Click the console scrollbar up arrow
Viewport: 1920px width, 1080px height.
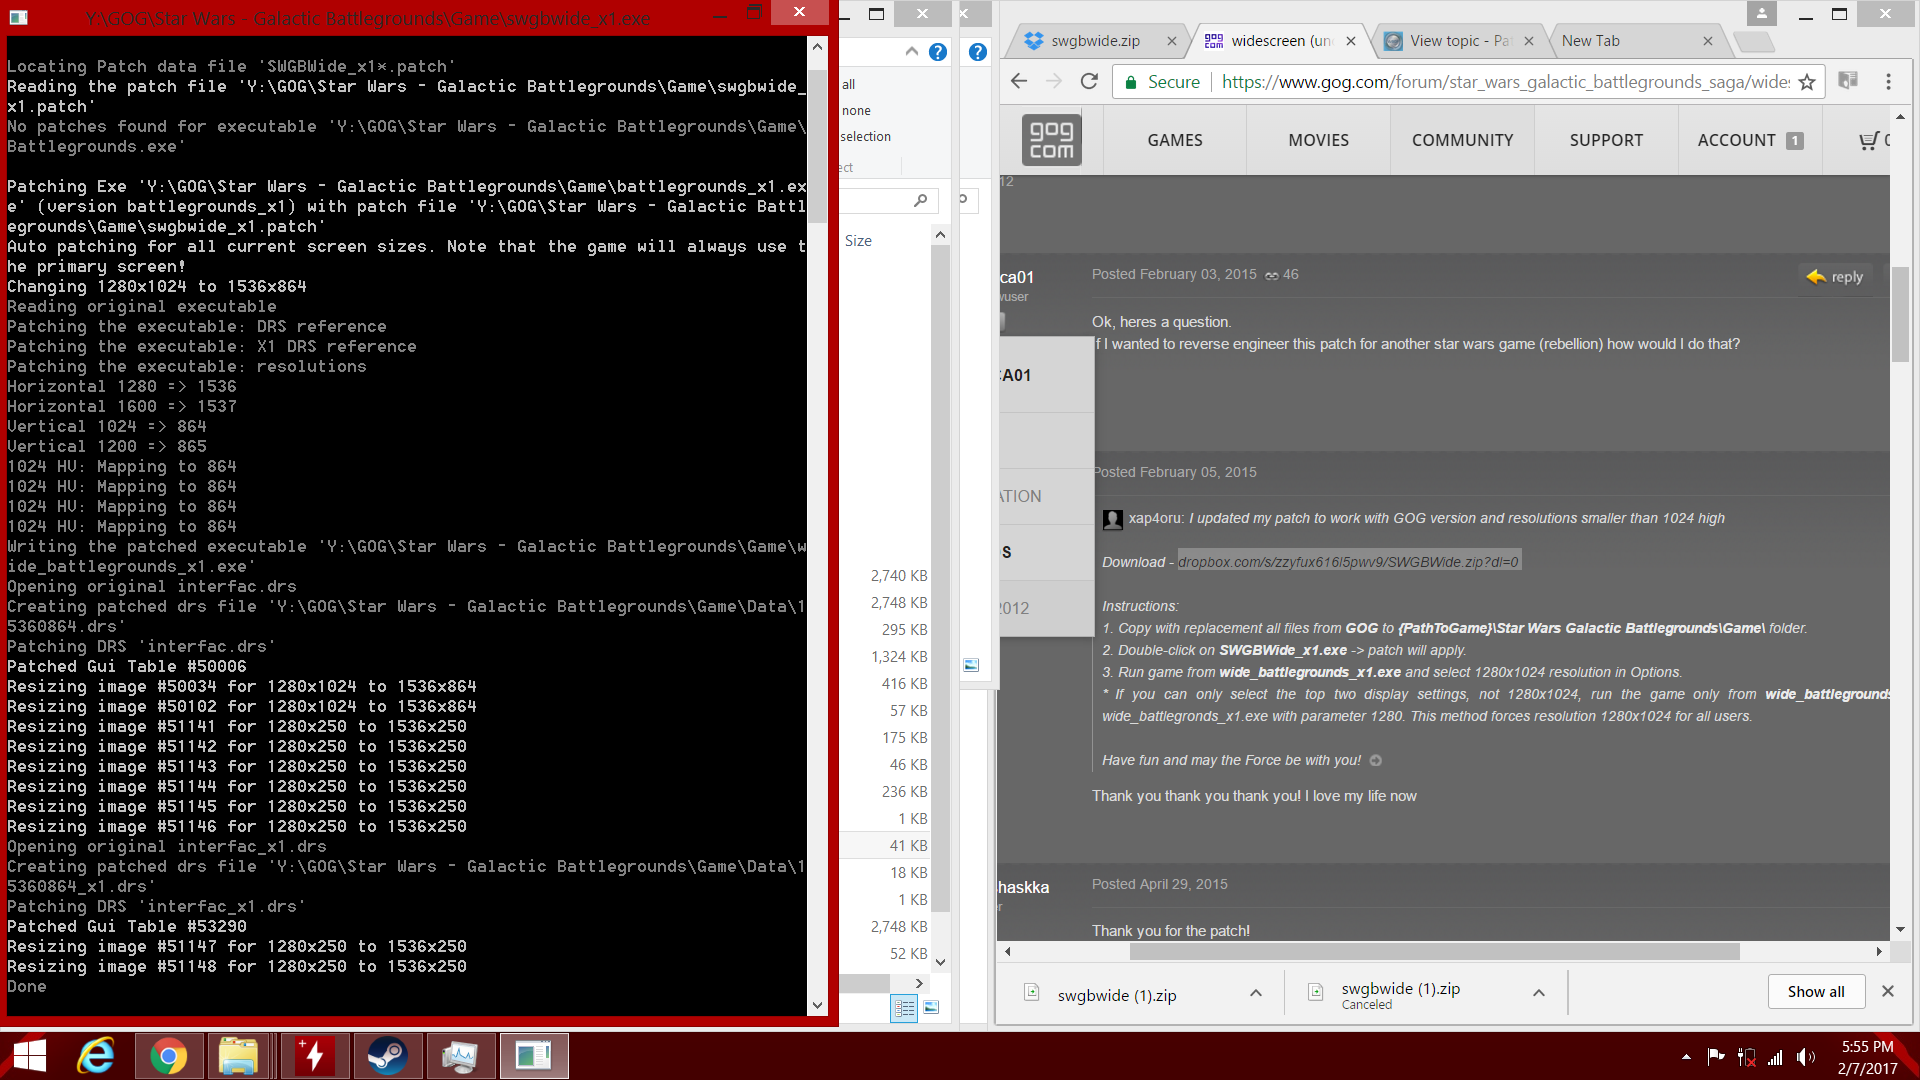click(817, 47)
